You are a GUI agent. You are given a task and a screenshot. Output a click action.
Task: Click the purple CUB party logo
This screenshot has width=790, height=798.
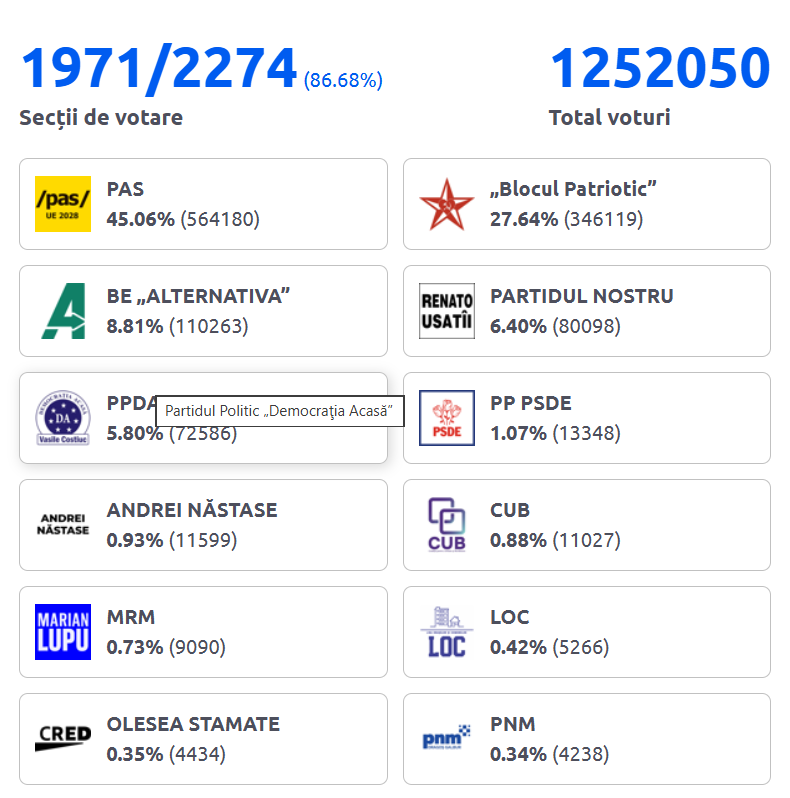coord(446,525)
